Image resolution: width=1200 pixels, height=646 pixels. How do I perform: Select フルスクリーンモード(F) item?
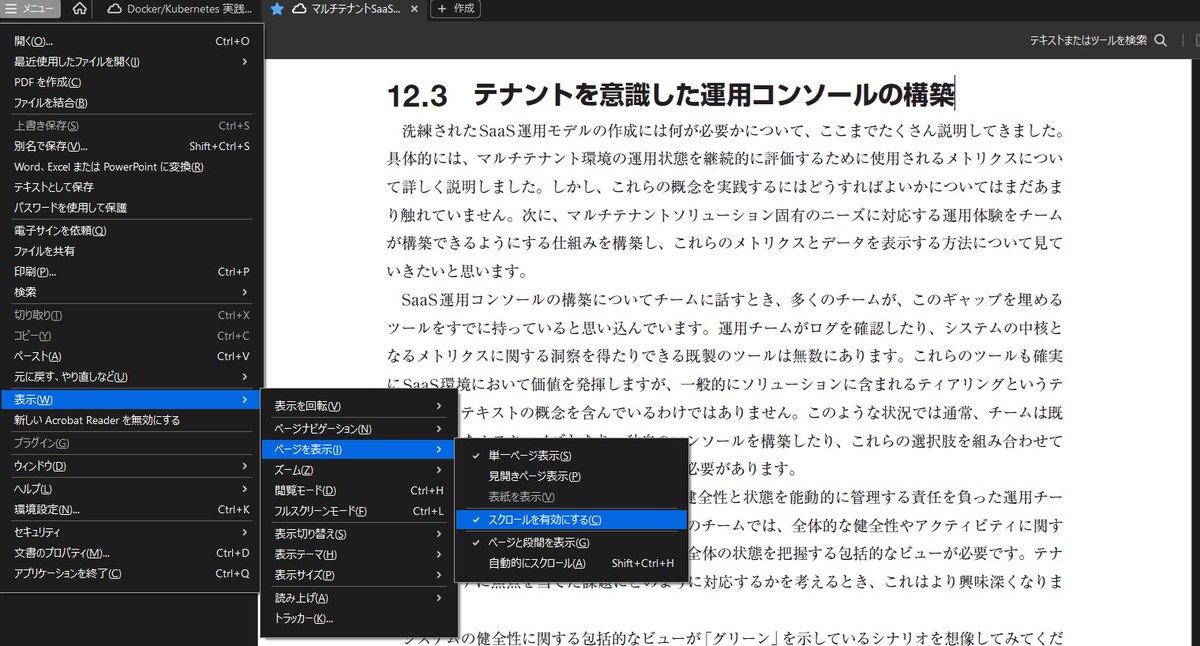[x=359, y=512]
